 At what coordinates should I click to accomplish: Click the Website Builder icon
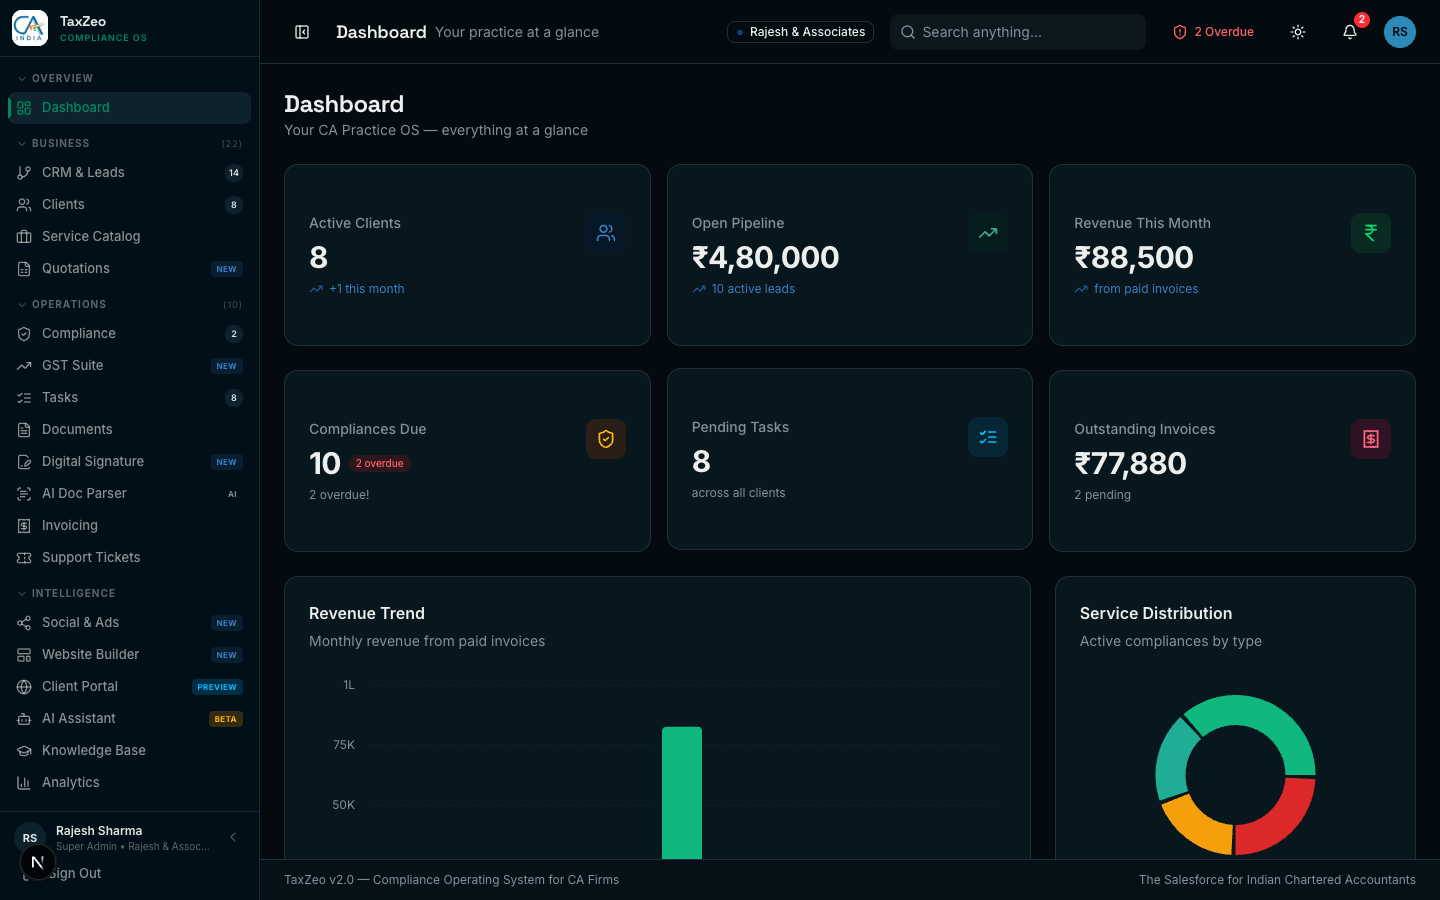[x=24, y=655]
